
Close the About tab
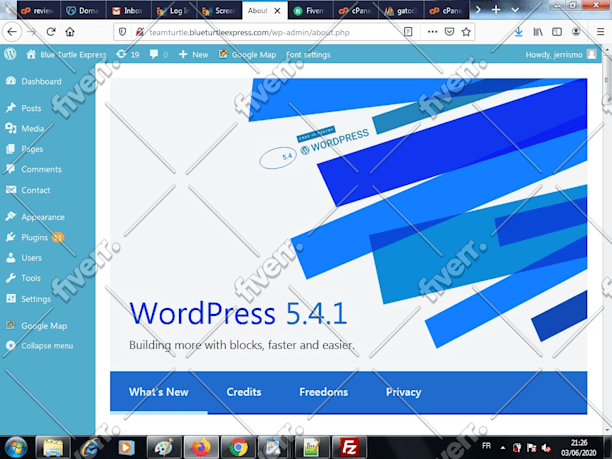(x=277, y=11)
